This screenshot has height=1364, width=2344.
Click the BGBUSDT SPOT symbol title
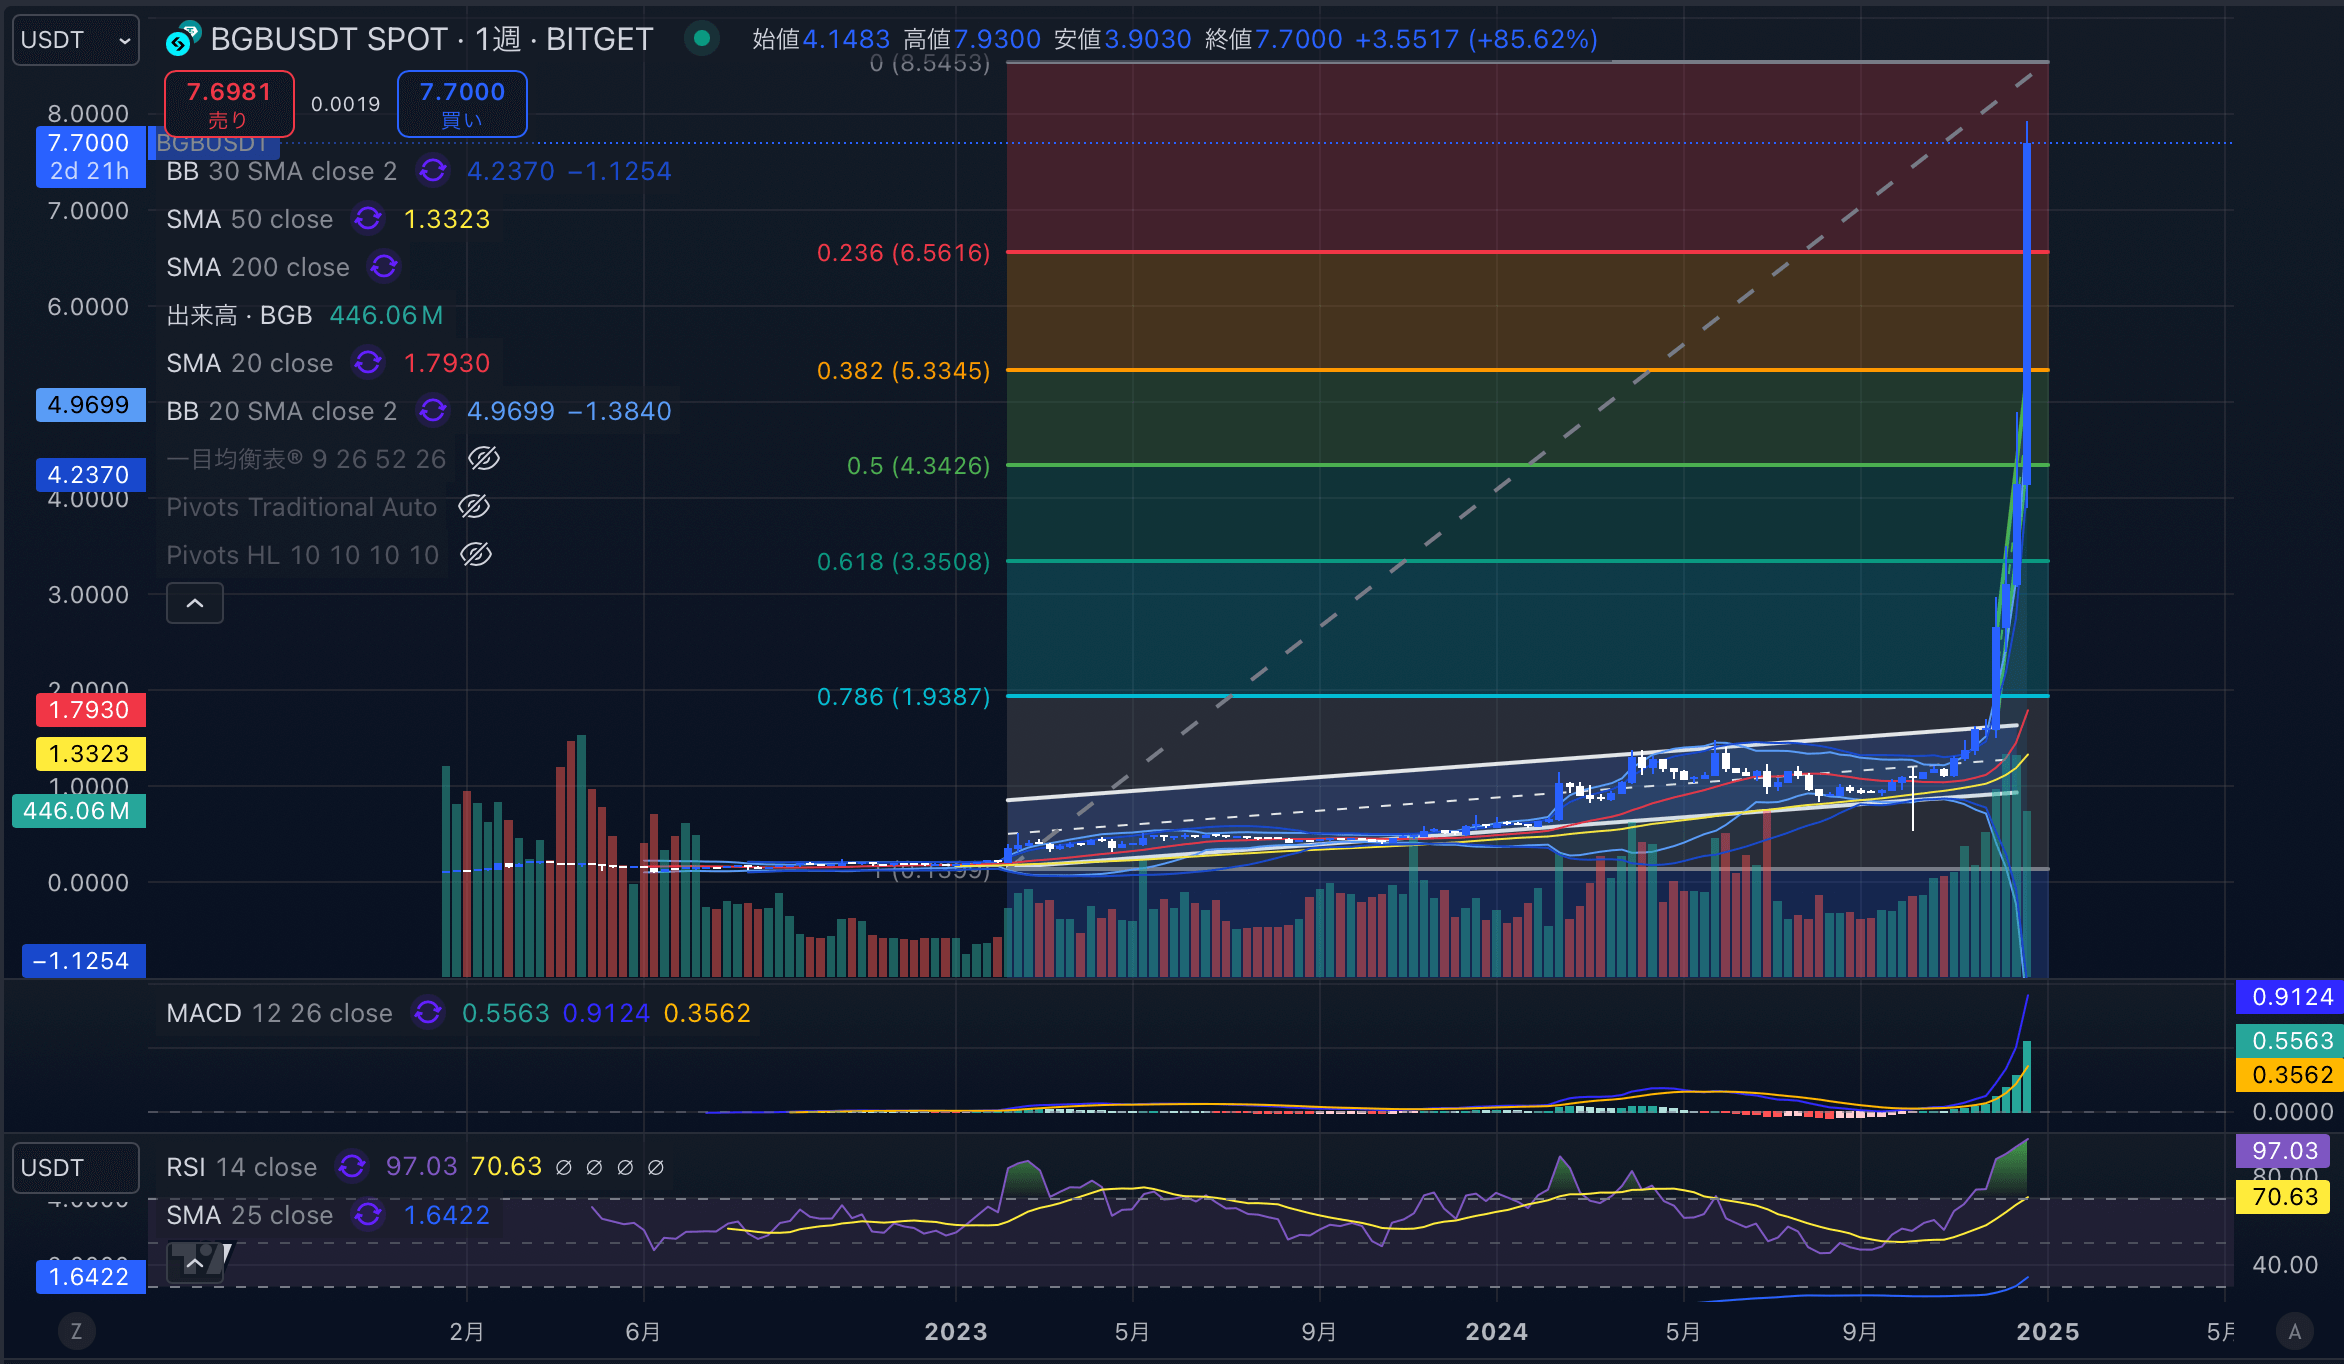431,39
